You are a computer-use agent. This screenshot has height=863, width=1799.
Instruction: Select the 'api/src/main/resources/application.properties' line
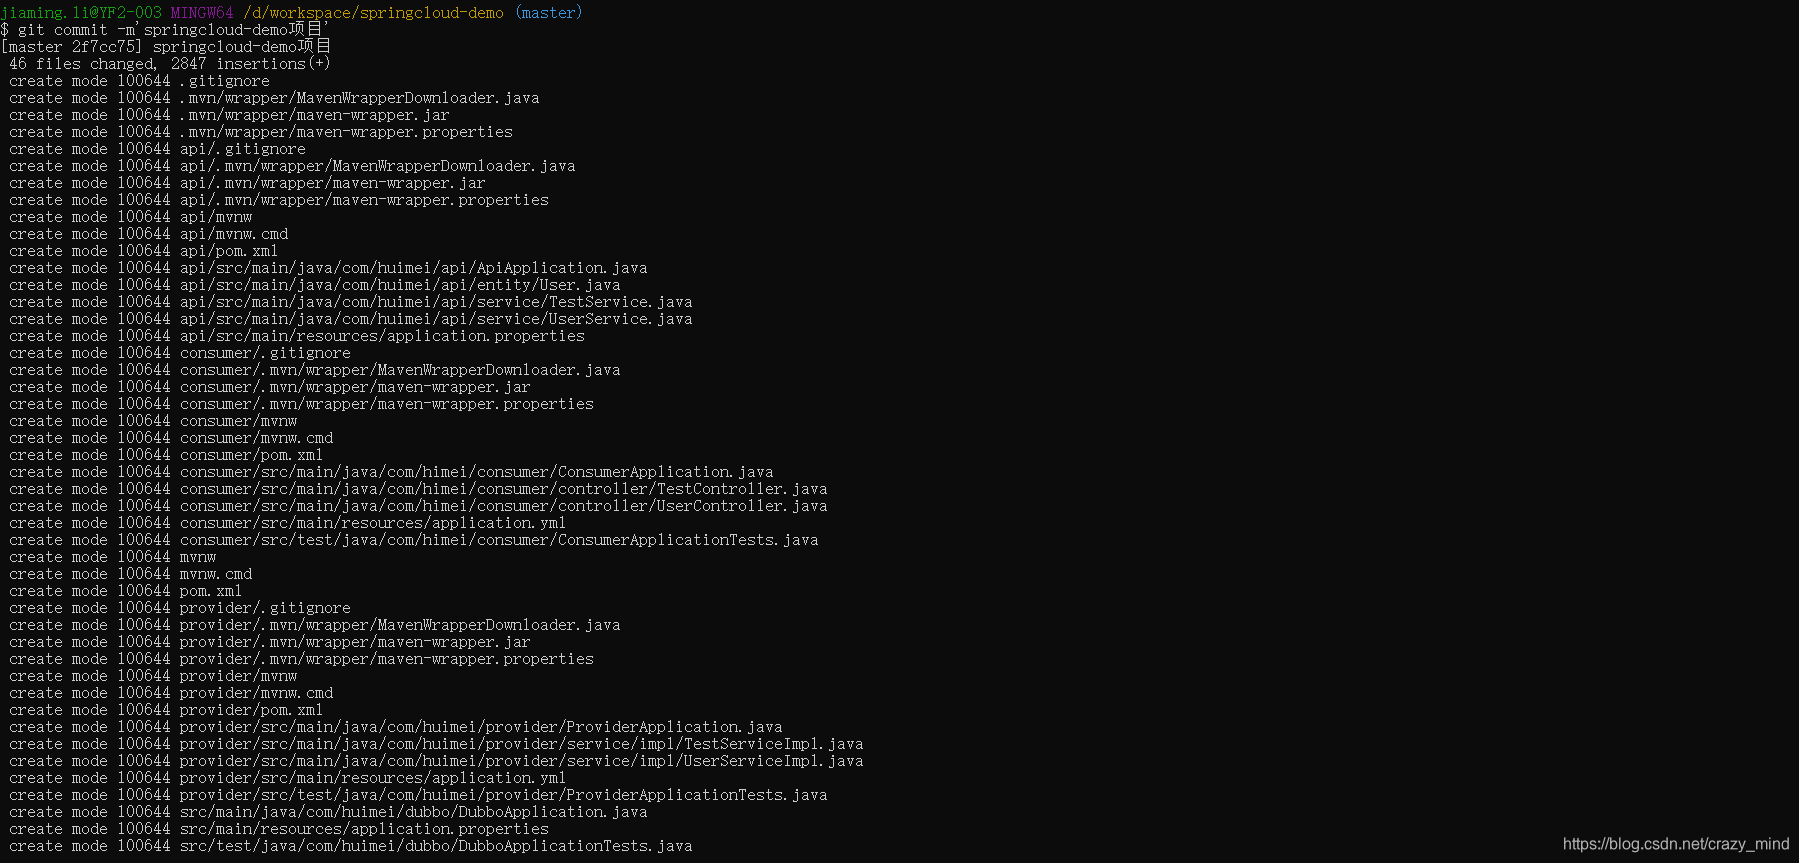pyautogui.click(x=296, y=336)
